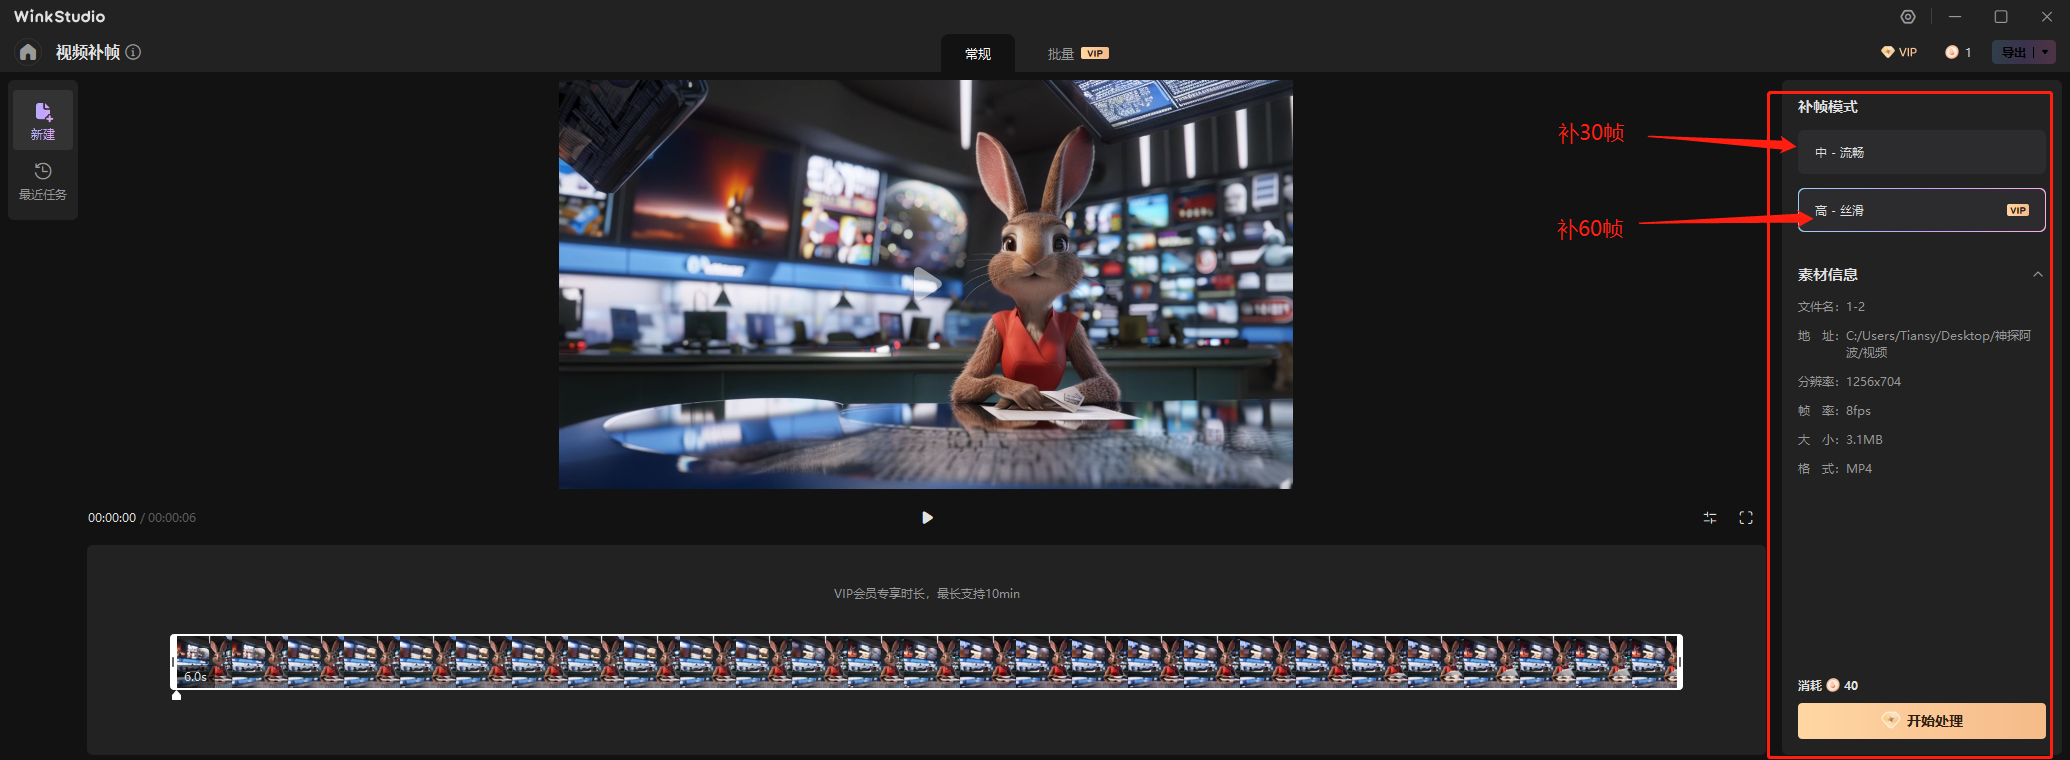Click the large play overlay on video
The width and height of the screenshot is (2070, 760).
point(926,284)
